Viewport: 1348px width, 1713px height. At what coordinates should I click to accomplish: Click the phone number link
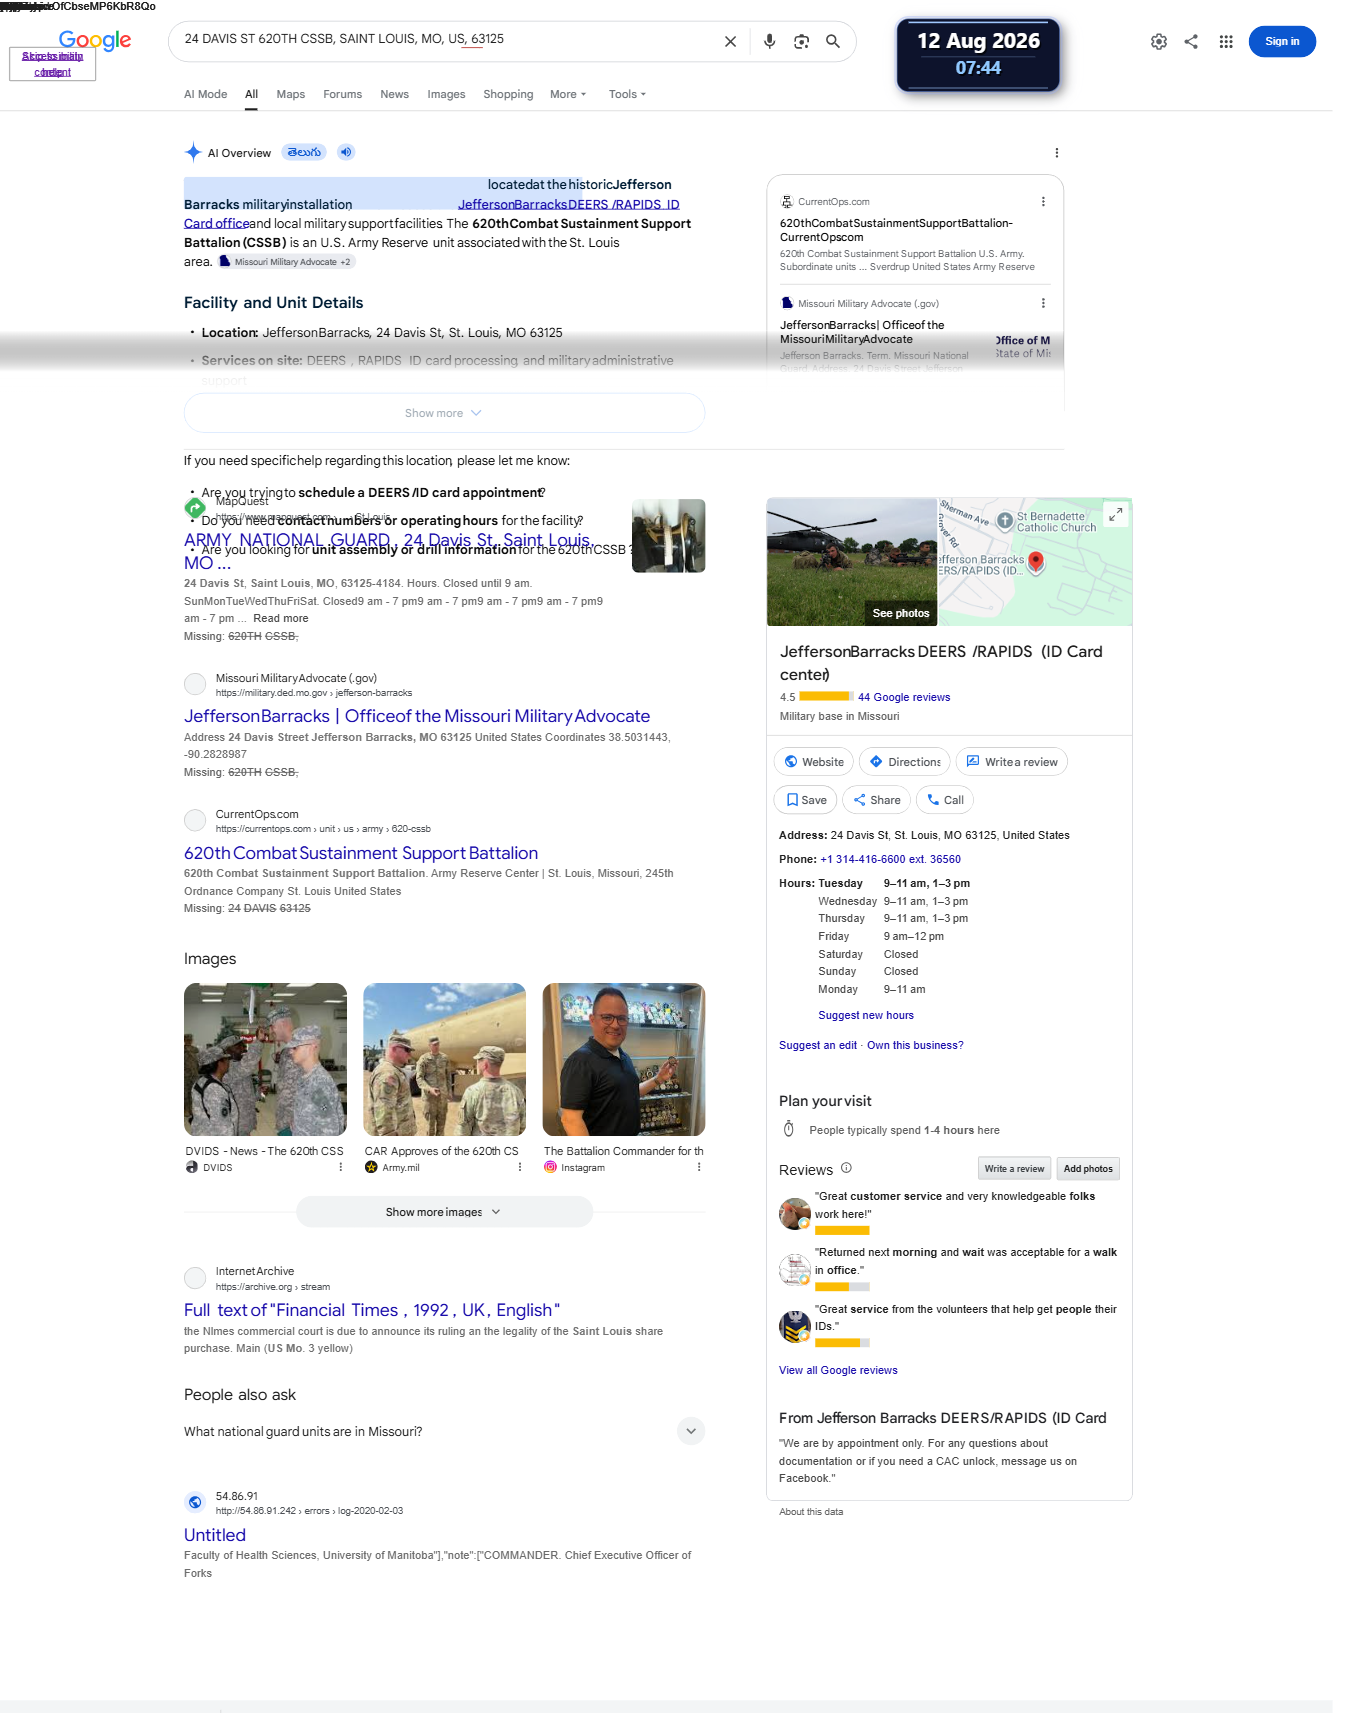pyautogui.click(x=890, y=859)
